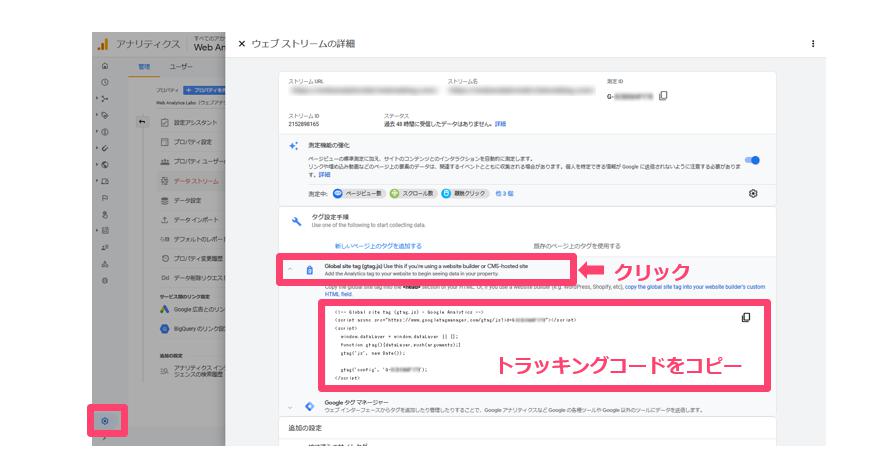Copy the measurement ID
This screenshot has height=461, width=885.
click(x=663, y=96)
